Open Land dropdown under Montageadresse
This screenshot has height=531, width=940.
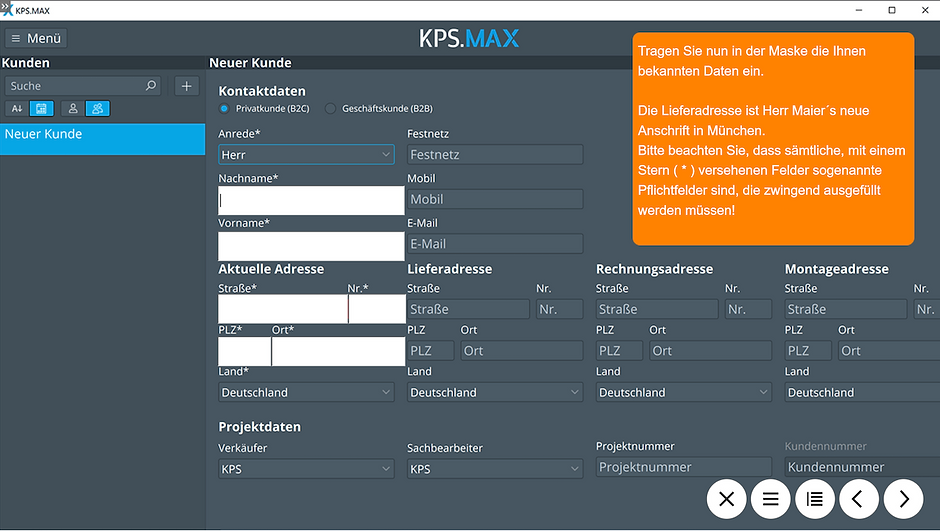[862, 393]
